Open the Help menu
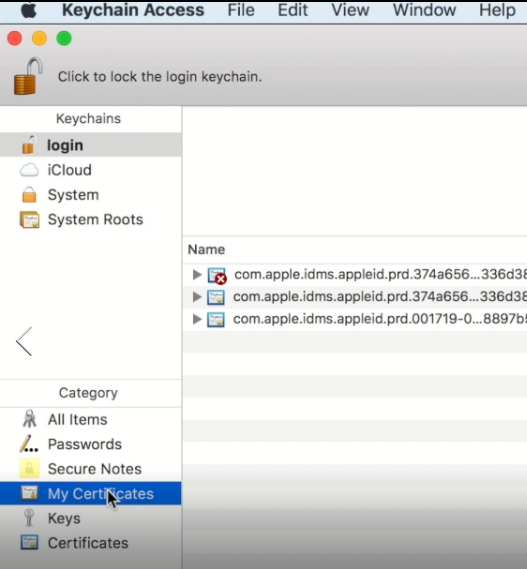 click(x=497, y=10)
